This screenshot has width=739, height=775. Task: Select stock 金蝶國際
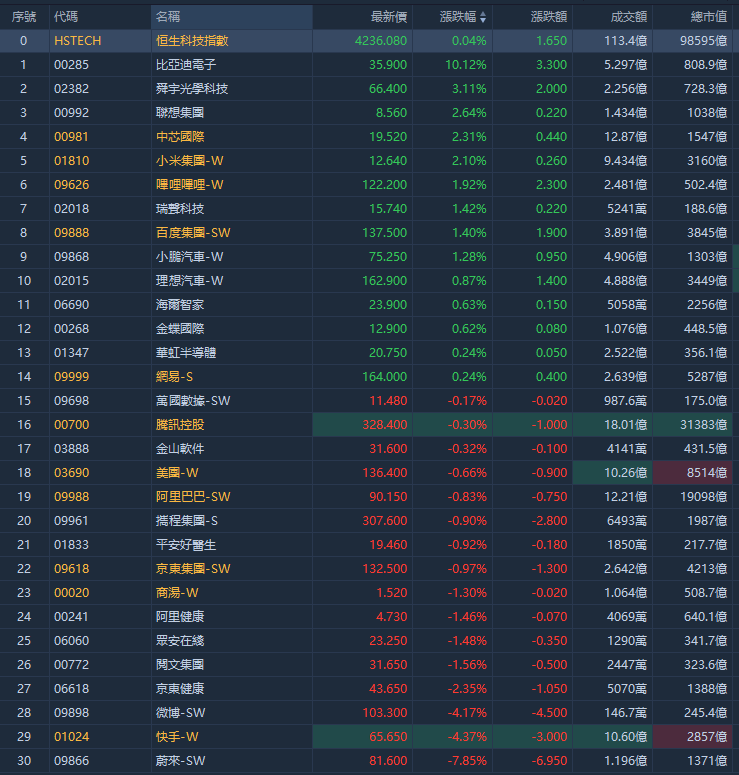coord(180,329)
